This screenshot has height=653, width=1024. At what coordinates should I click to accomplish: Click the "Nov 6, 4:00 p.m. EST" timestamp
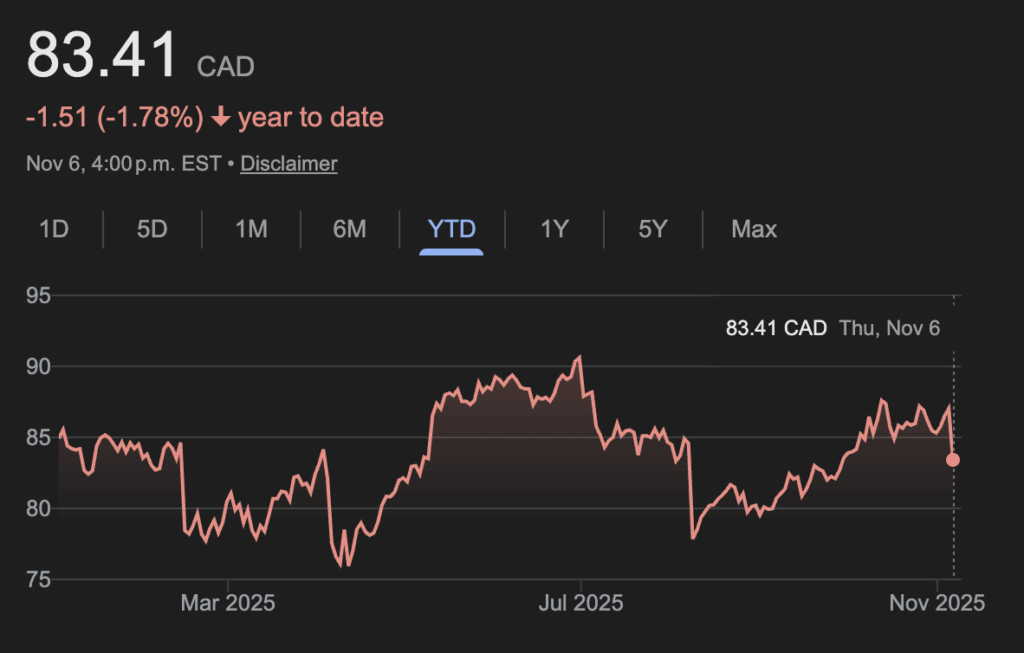coord(123,163)
